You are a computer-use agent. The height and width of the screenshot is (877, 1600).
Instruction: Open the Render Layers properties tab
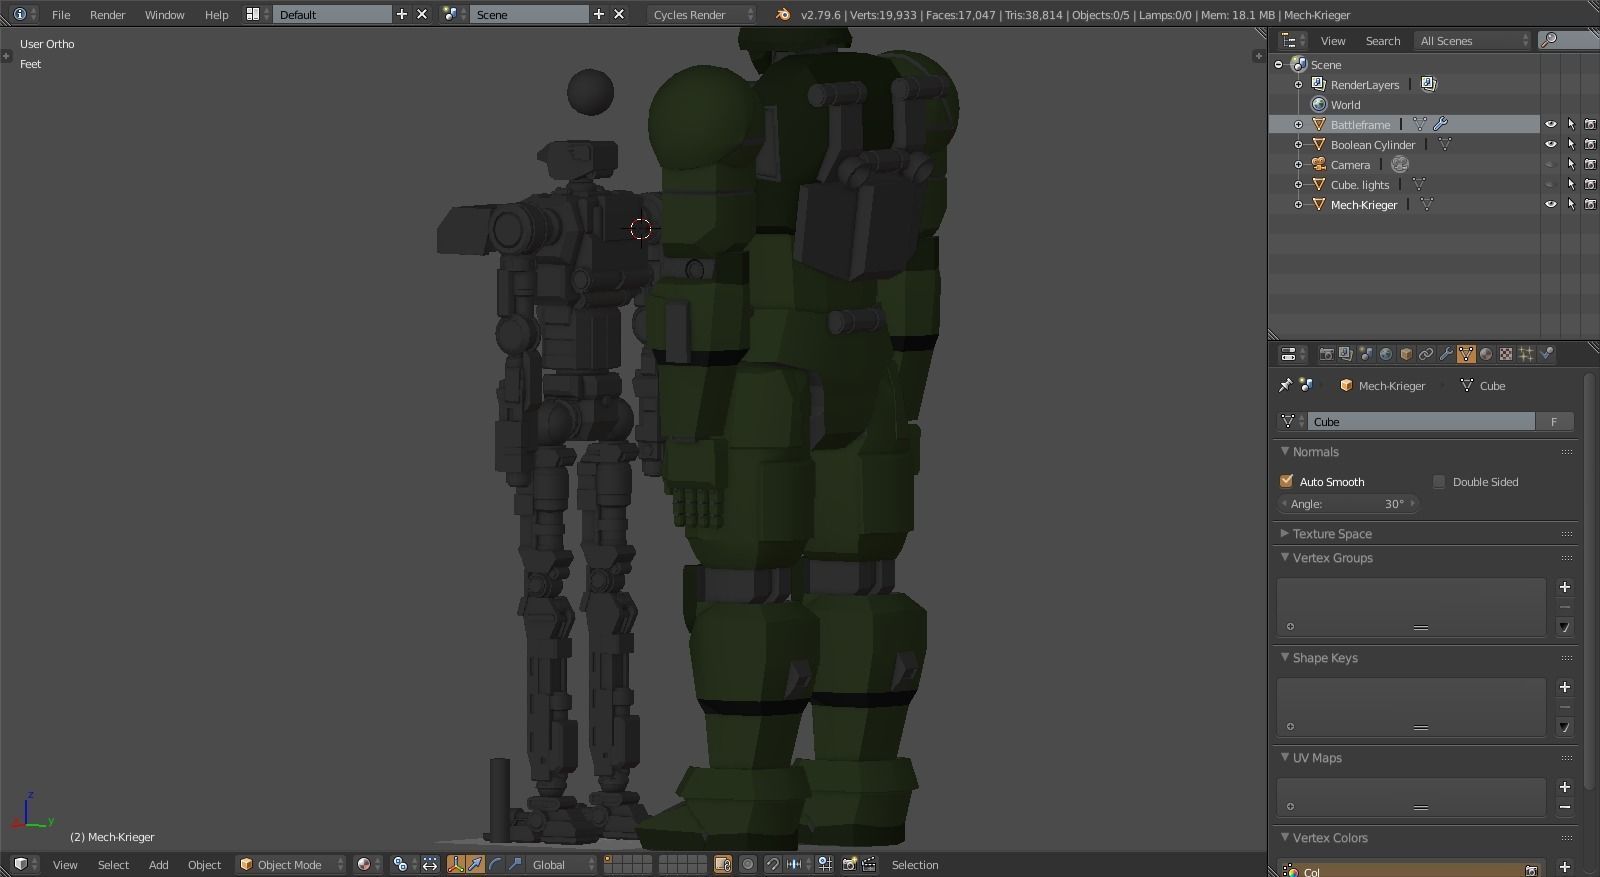coord(1346,354)
